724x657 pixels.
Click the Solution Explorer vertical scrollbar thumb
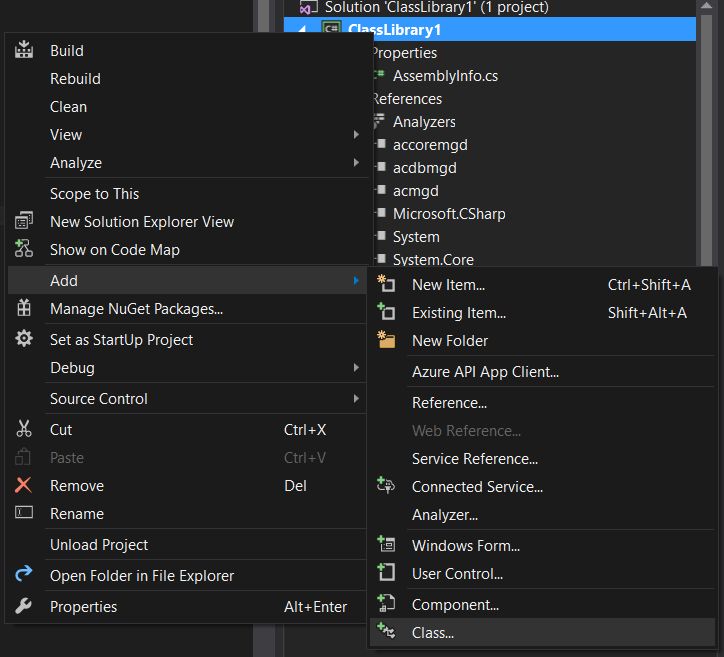point(706,140)
